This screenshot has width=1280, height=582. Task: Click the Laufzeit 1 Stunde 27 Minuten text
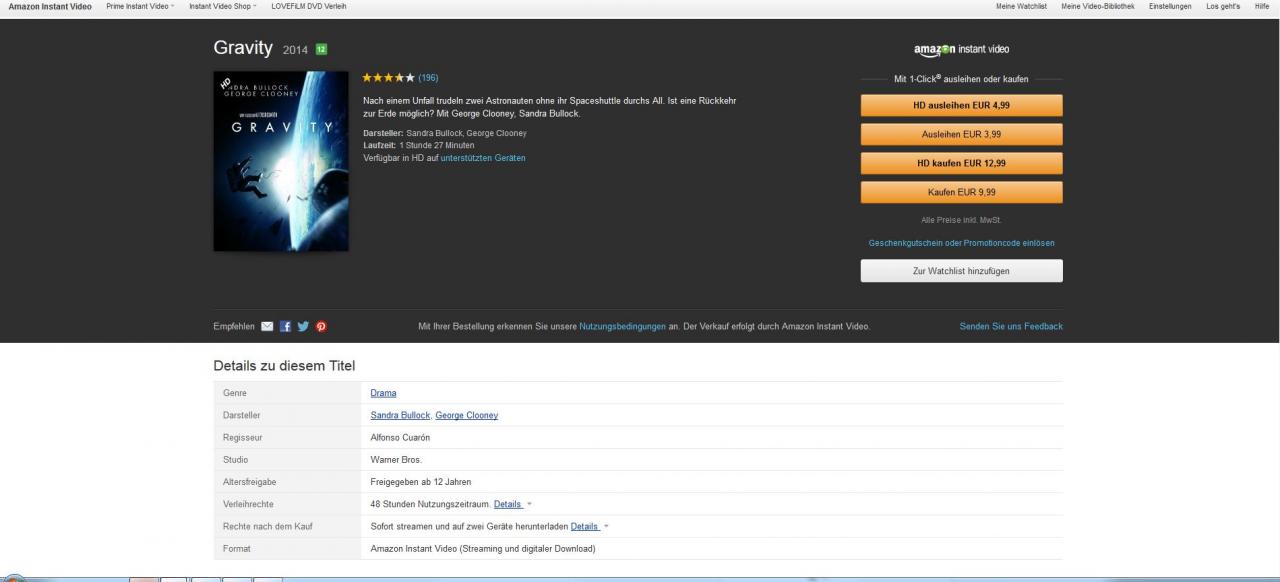click(419, 145)
